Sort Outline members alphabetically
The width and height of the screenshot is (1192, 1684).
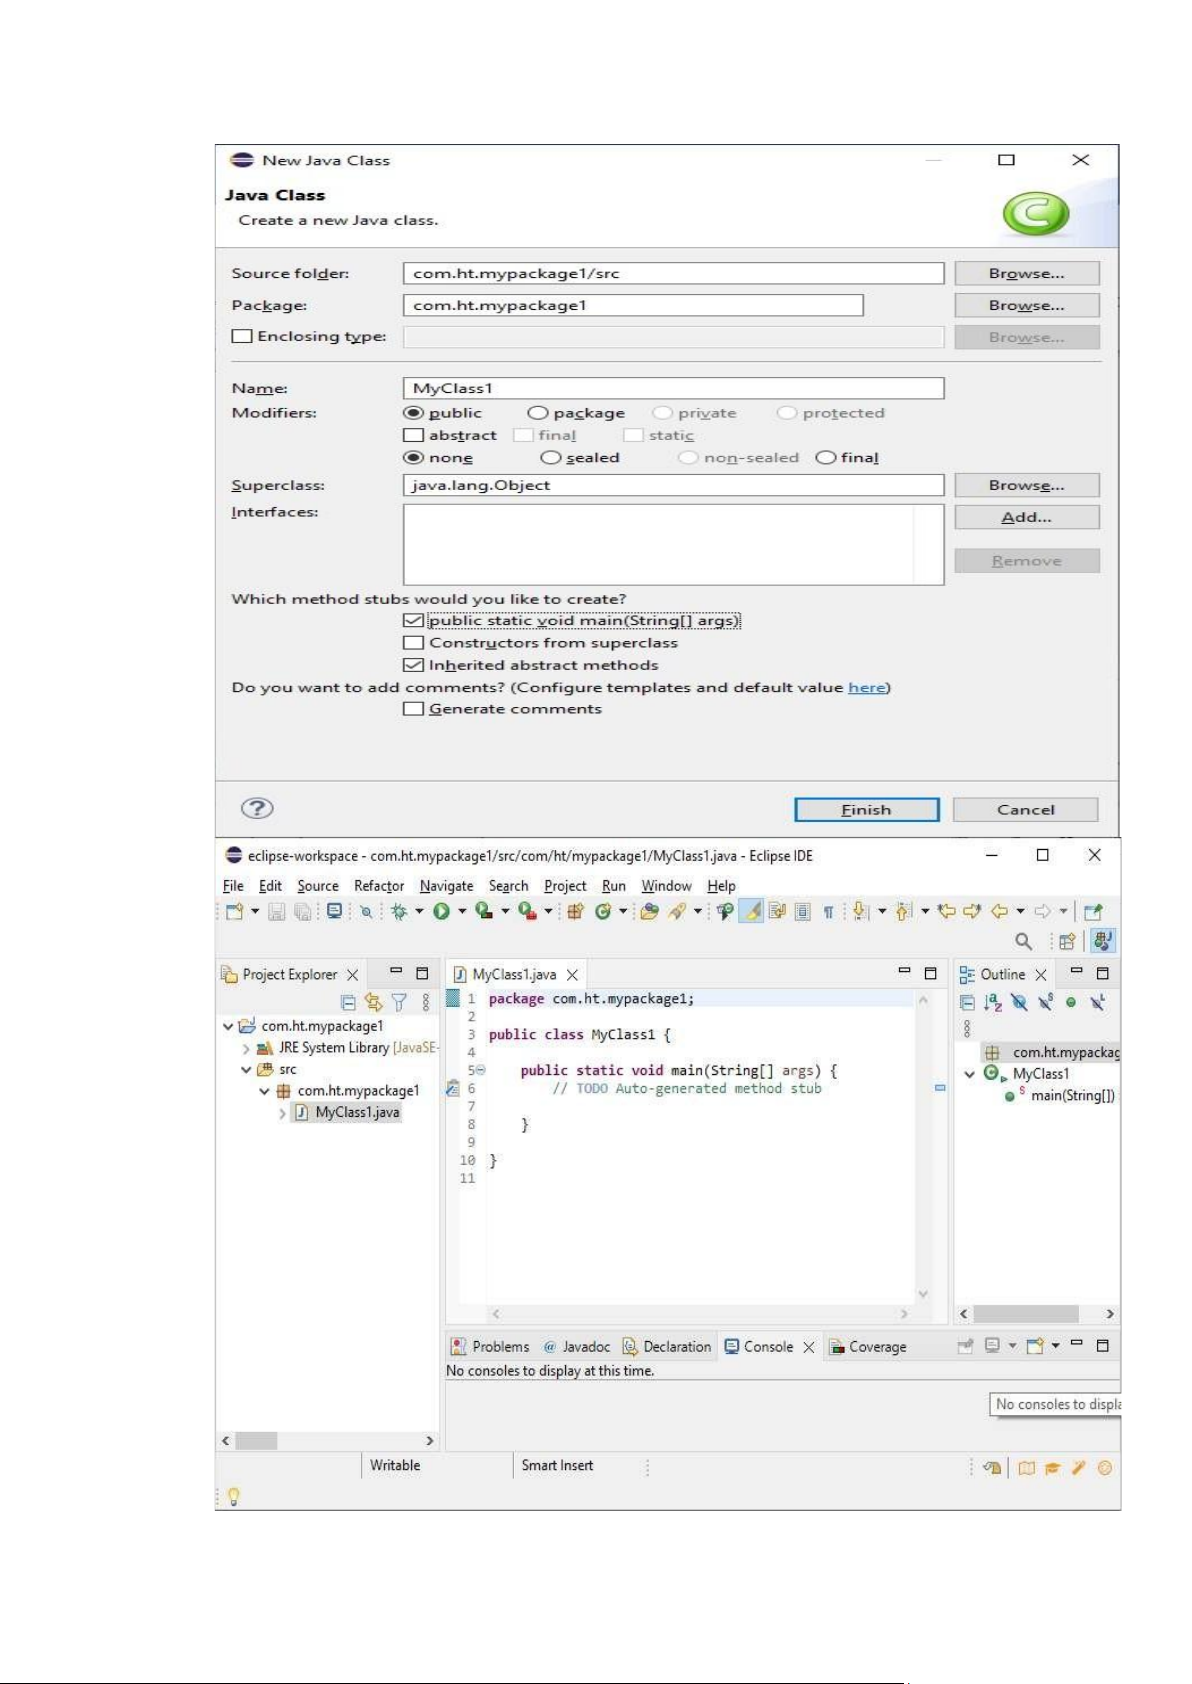(992, 1002)
